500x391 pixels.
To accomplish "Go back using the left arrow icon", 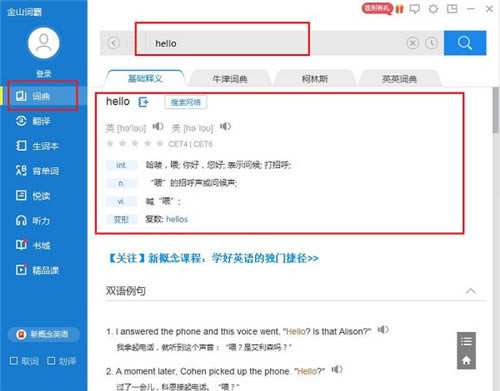I will [x=114, y=43].
